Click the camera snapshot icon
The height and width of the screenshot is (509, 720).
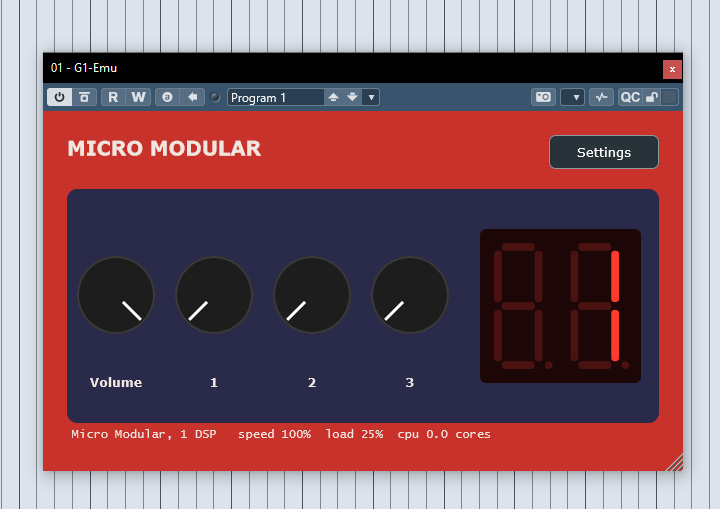[x=543, y=97]
